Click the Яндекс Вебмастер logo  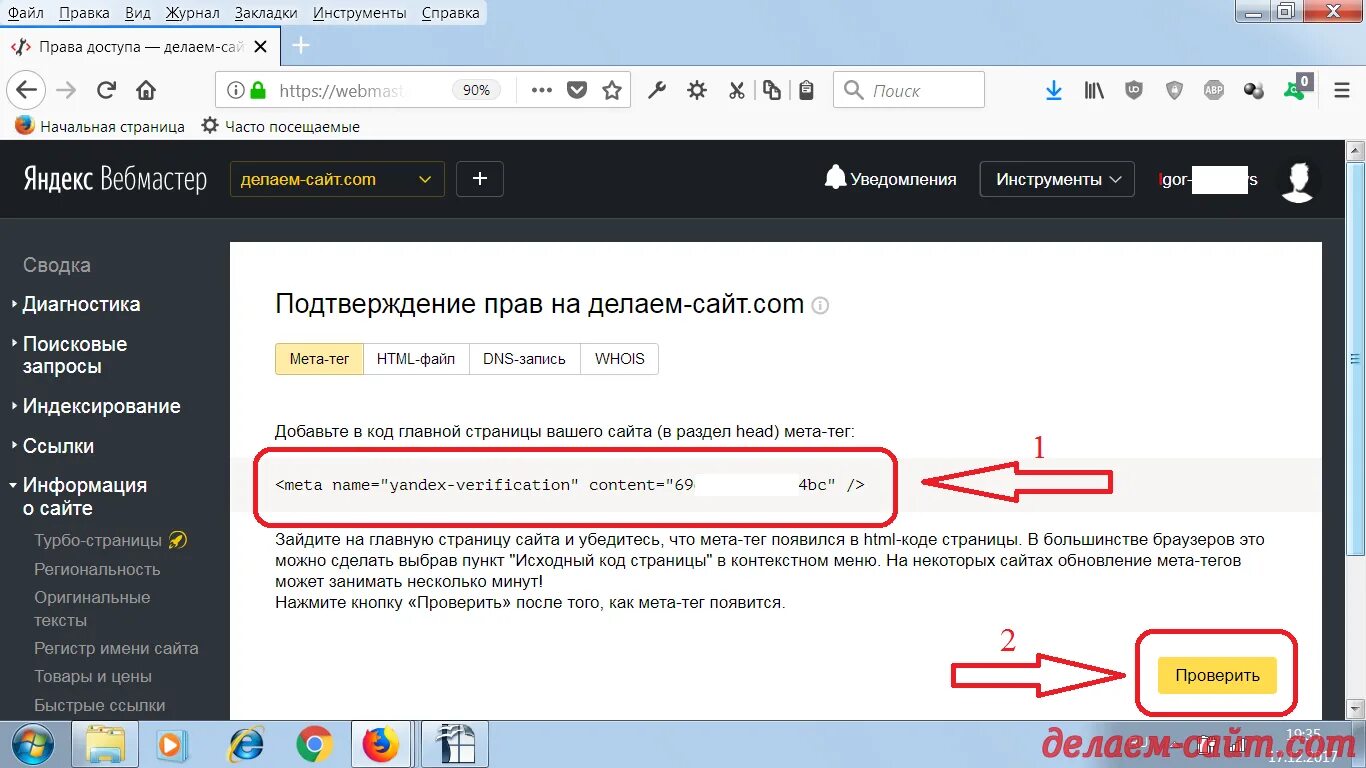(115, 180)
